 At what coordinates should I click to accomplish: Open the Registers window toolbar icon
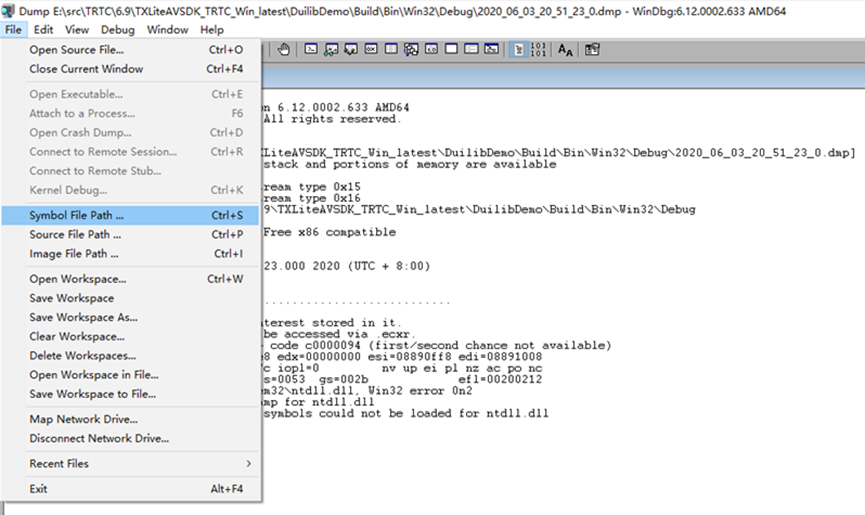pos(371,50)
